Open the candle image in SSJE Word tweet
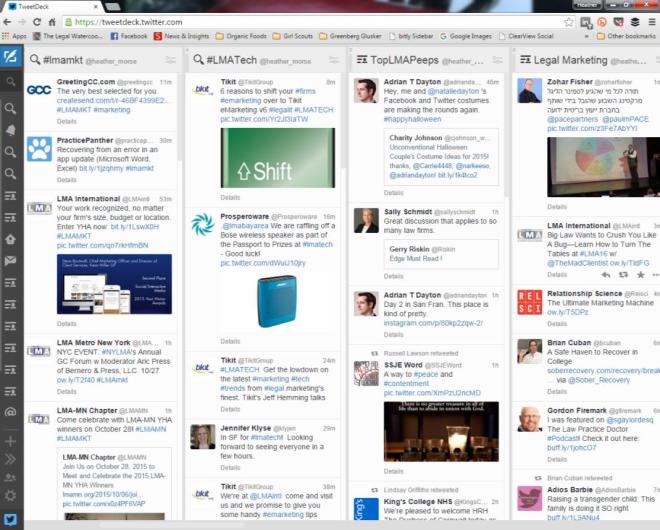660x530 pixels. [441, 431]
